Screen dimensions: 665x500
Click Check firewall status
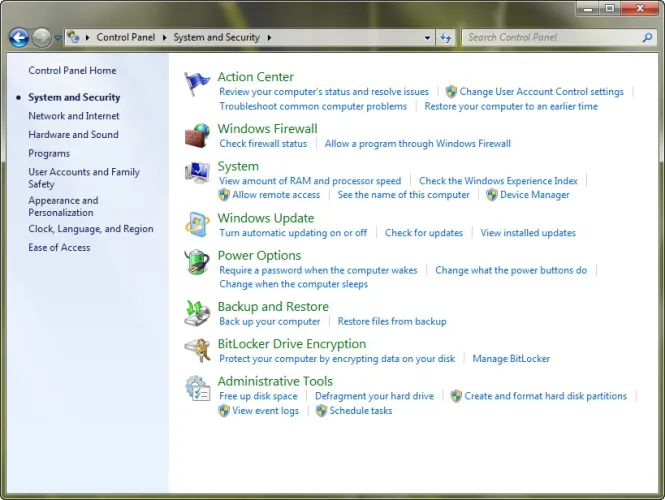click(x=263, y=143)
